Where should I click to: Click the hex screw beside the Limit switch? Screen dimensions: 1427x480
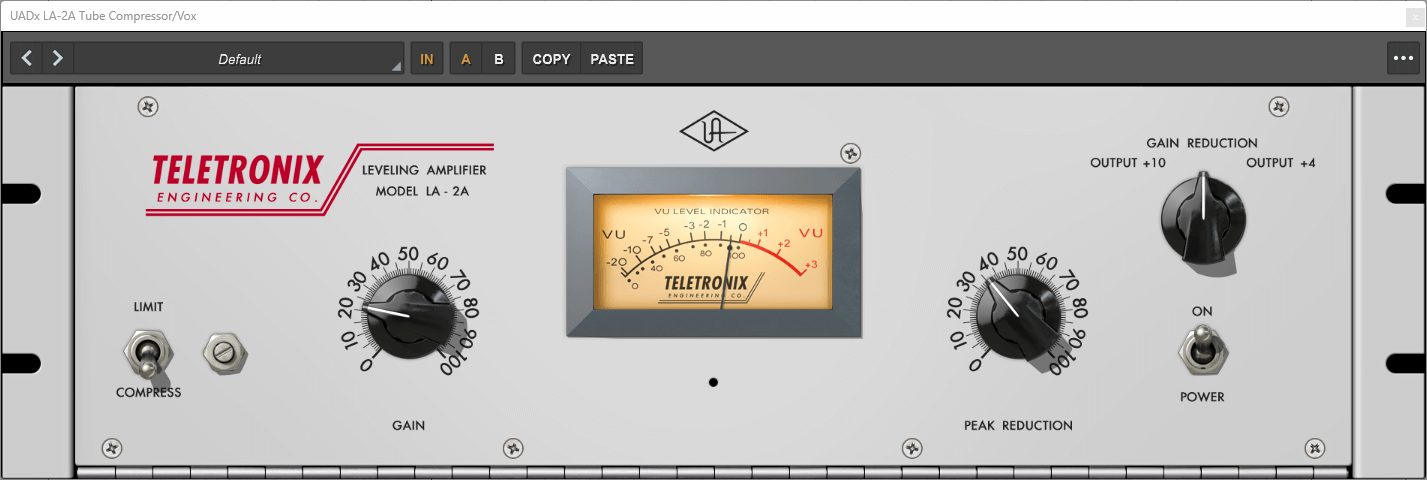point(225,352)
